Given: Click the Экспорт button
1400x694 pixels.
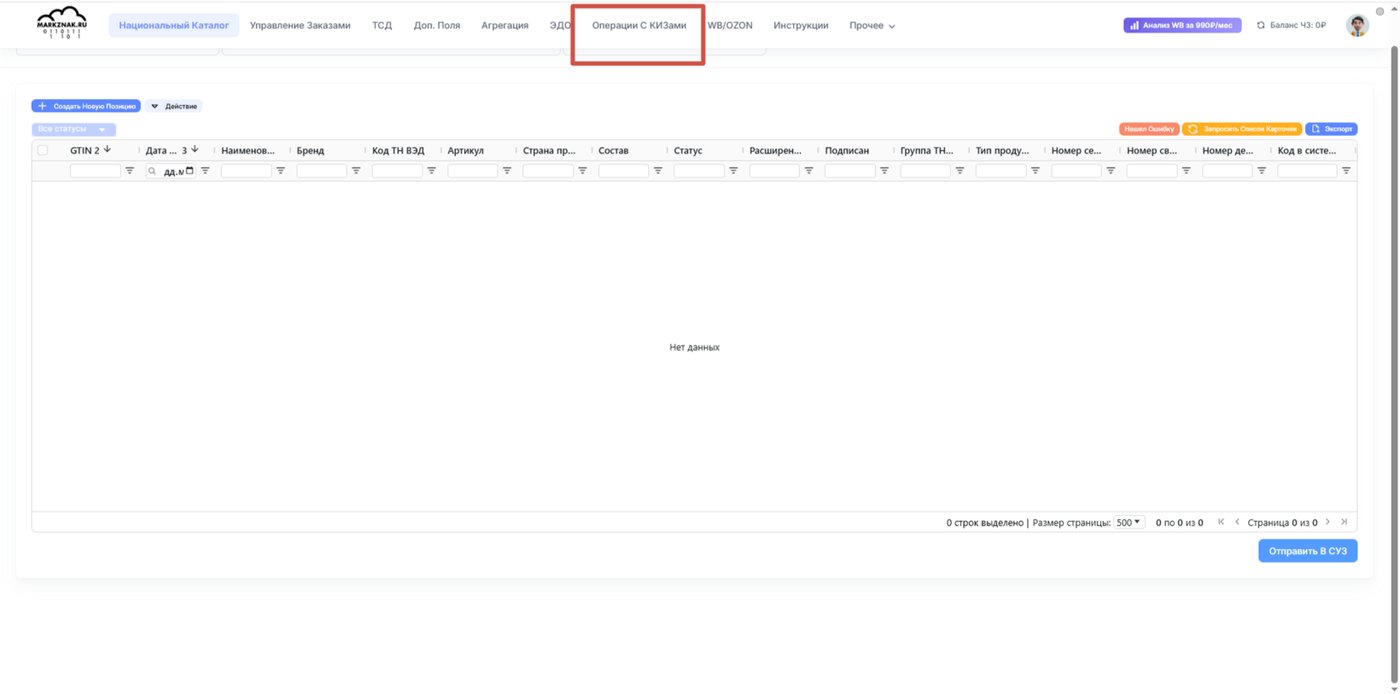Looking at the screenshot, I should pyautogui.click(x=1331, y=129).
